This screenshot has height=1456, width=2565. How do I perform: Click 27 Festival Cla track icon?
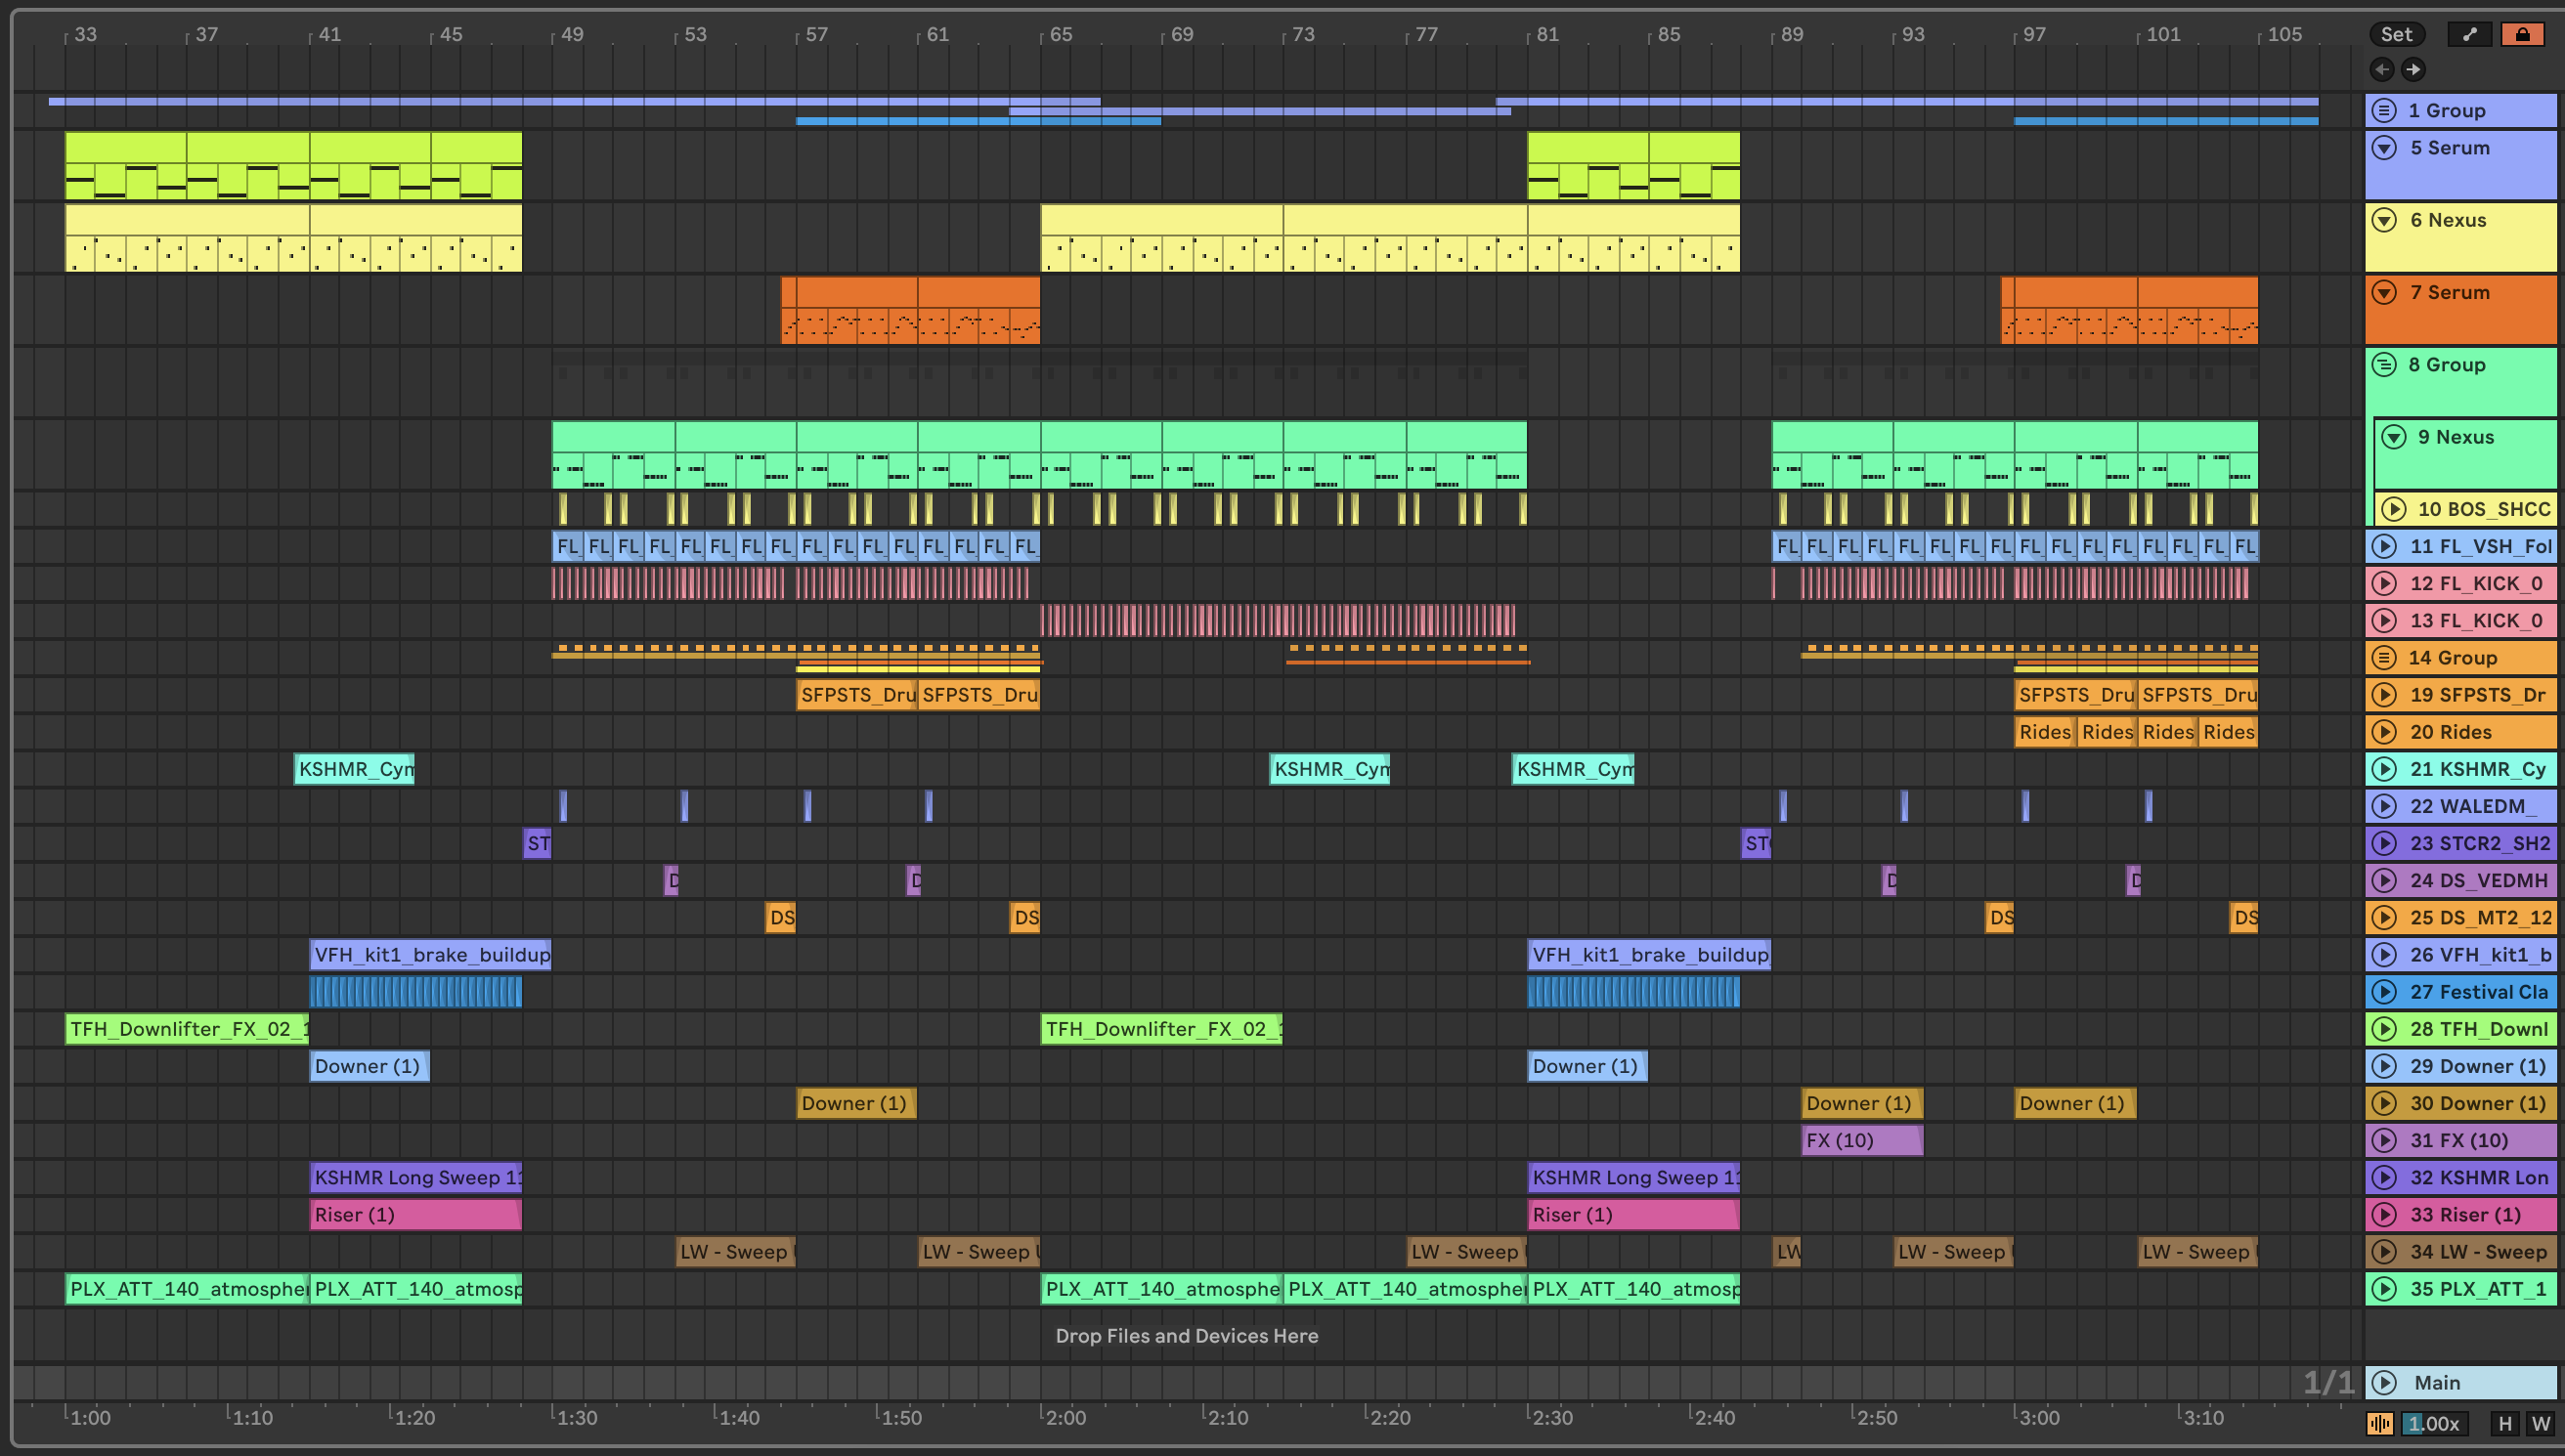click(2385, 992)
